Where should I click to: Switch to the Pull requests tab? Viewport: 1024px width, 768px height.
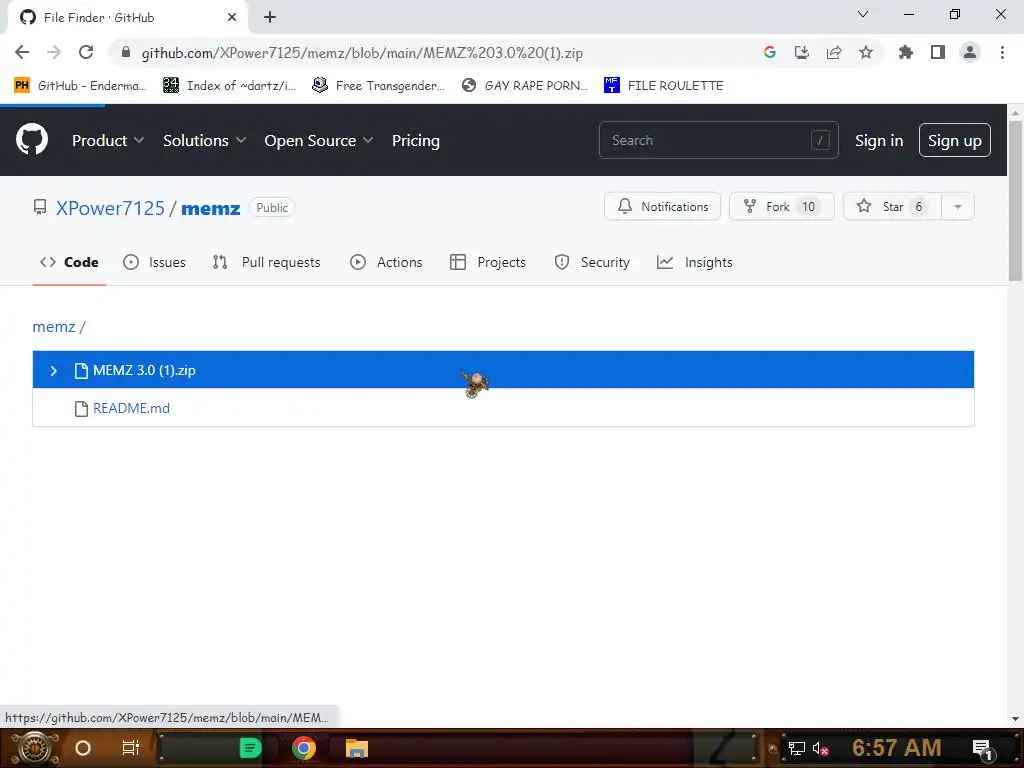(x=266, y=262)
